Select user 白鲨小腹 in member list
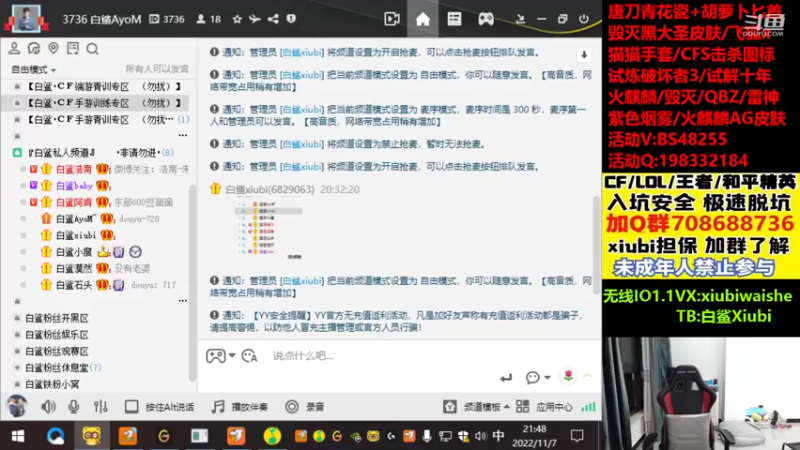Image resolution: width=800 pixels, height=450 pixels. tap(73, 252)
